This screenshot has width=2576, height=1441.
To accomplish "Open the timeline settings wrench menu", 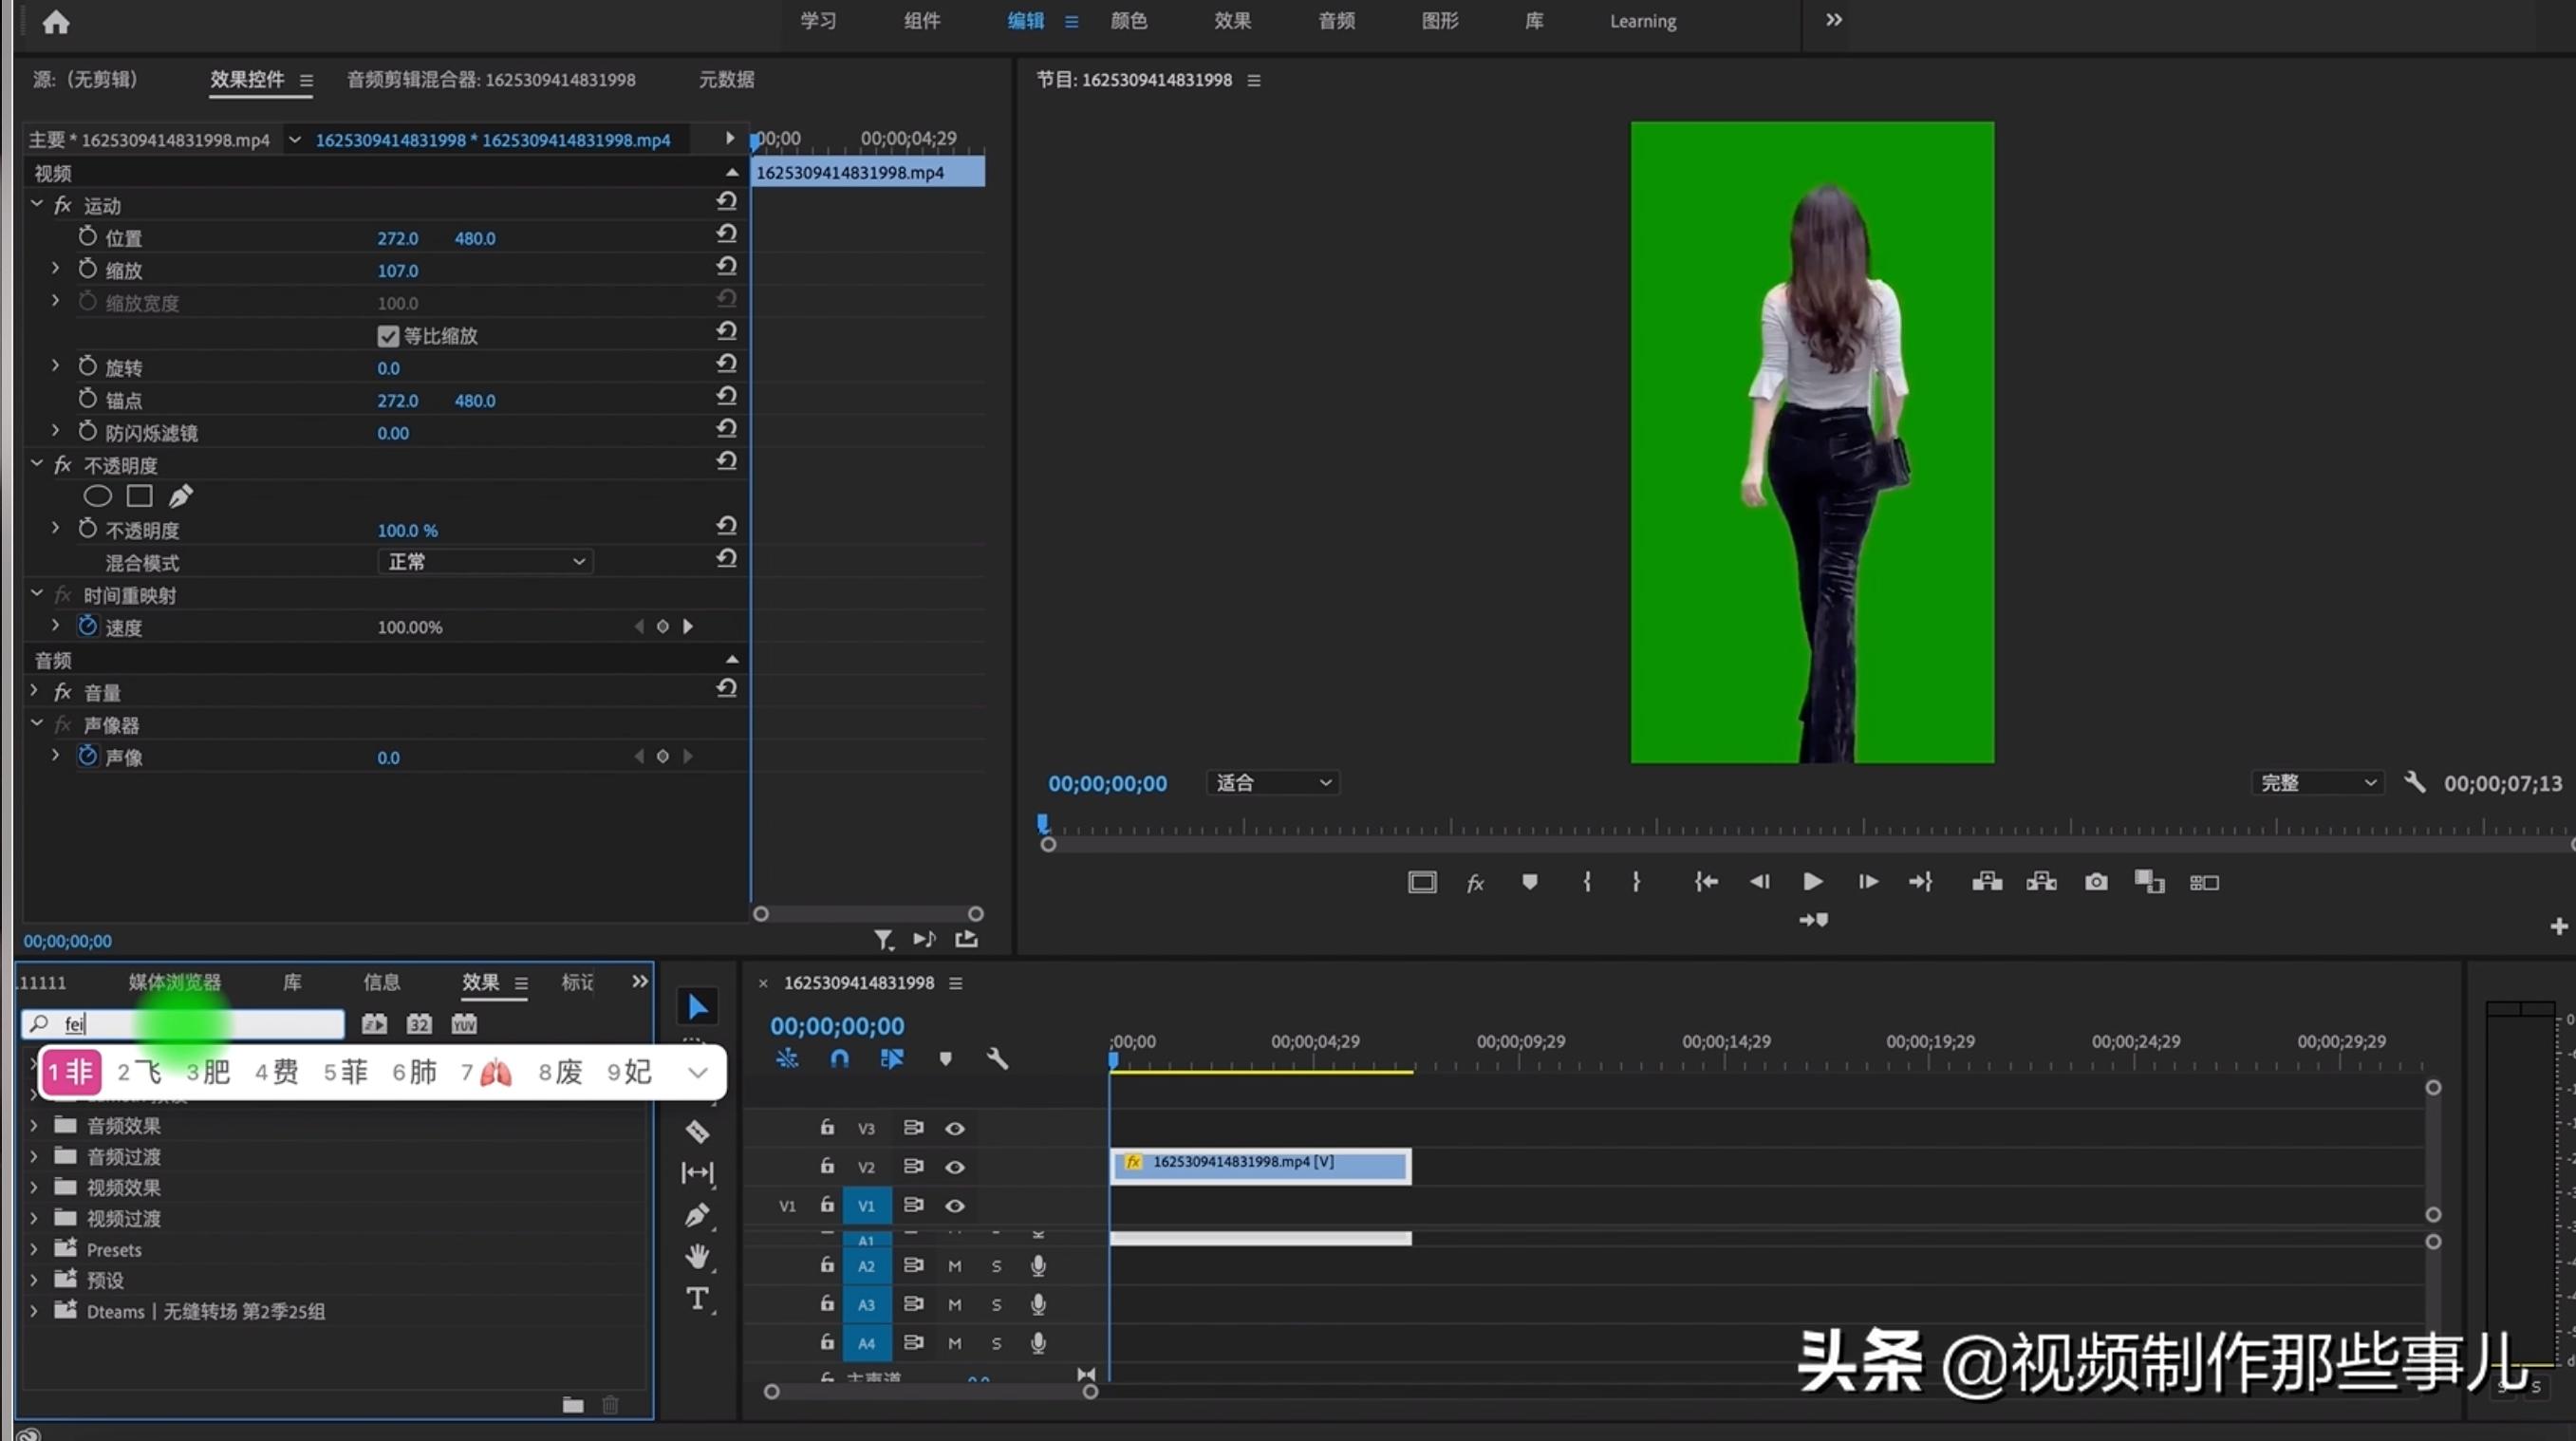I will pos(998,1058).
